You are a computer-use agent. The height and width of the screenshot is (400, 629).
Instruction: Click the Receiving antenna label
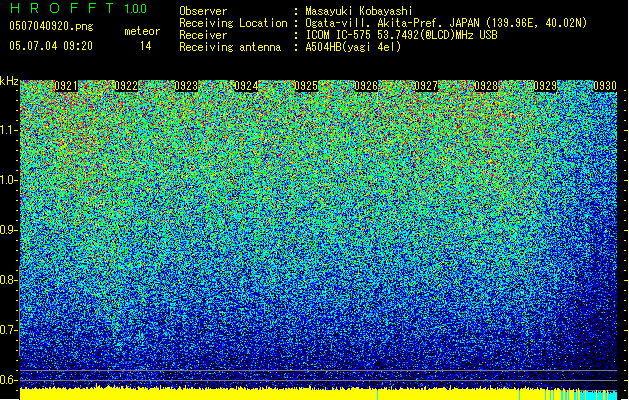point(230,47)
